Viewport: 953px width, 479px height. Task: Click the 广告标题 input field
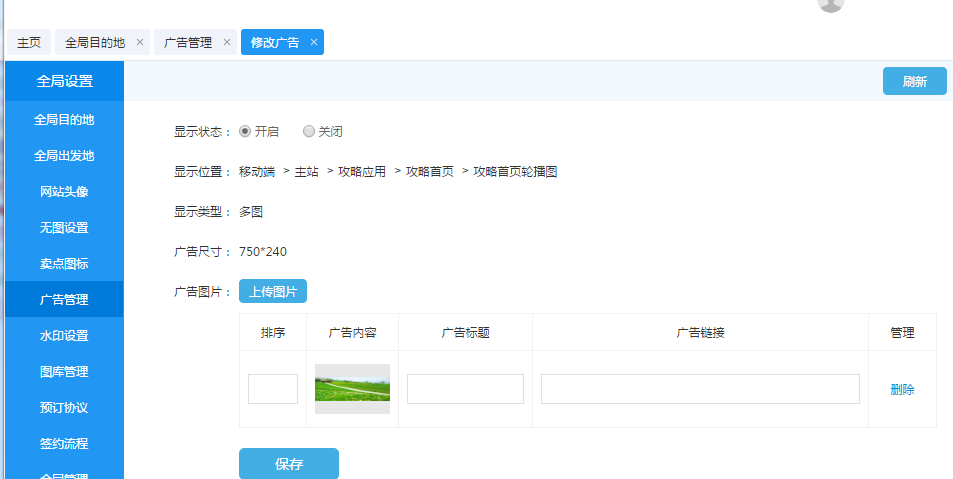tap(465, 389)
